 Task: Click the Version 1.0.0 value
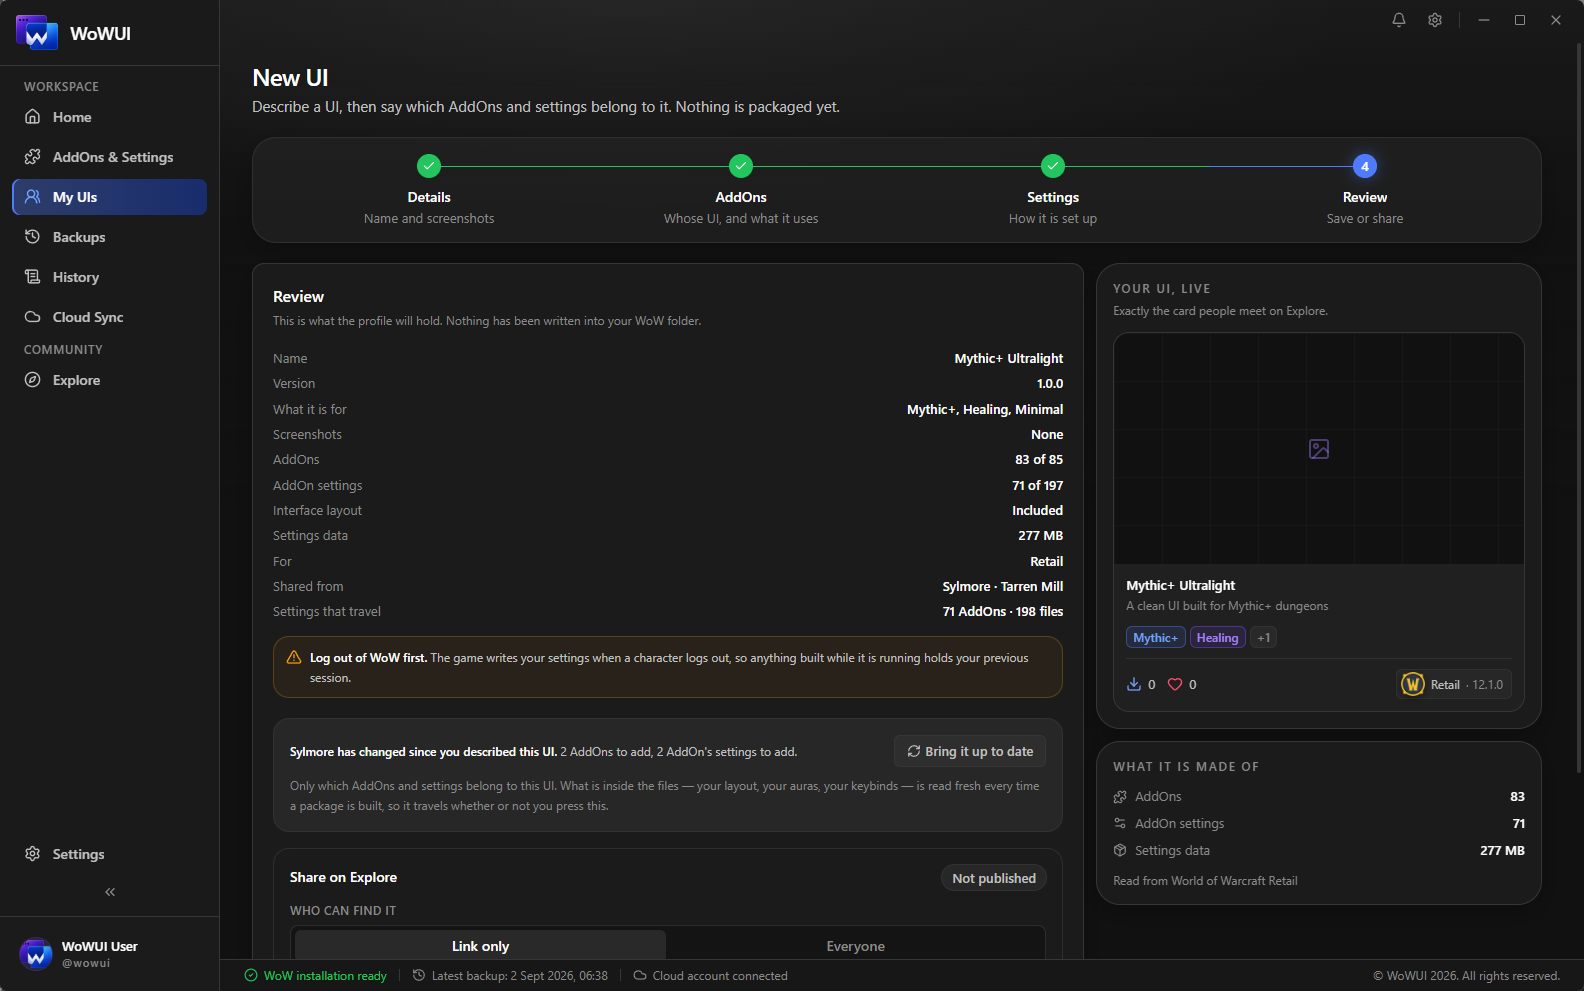[x=1050, y=383]
